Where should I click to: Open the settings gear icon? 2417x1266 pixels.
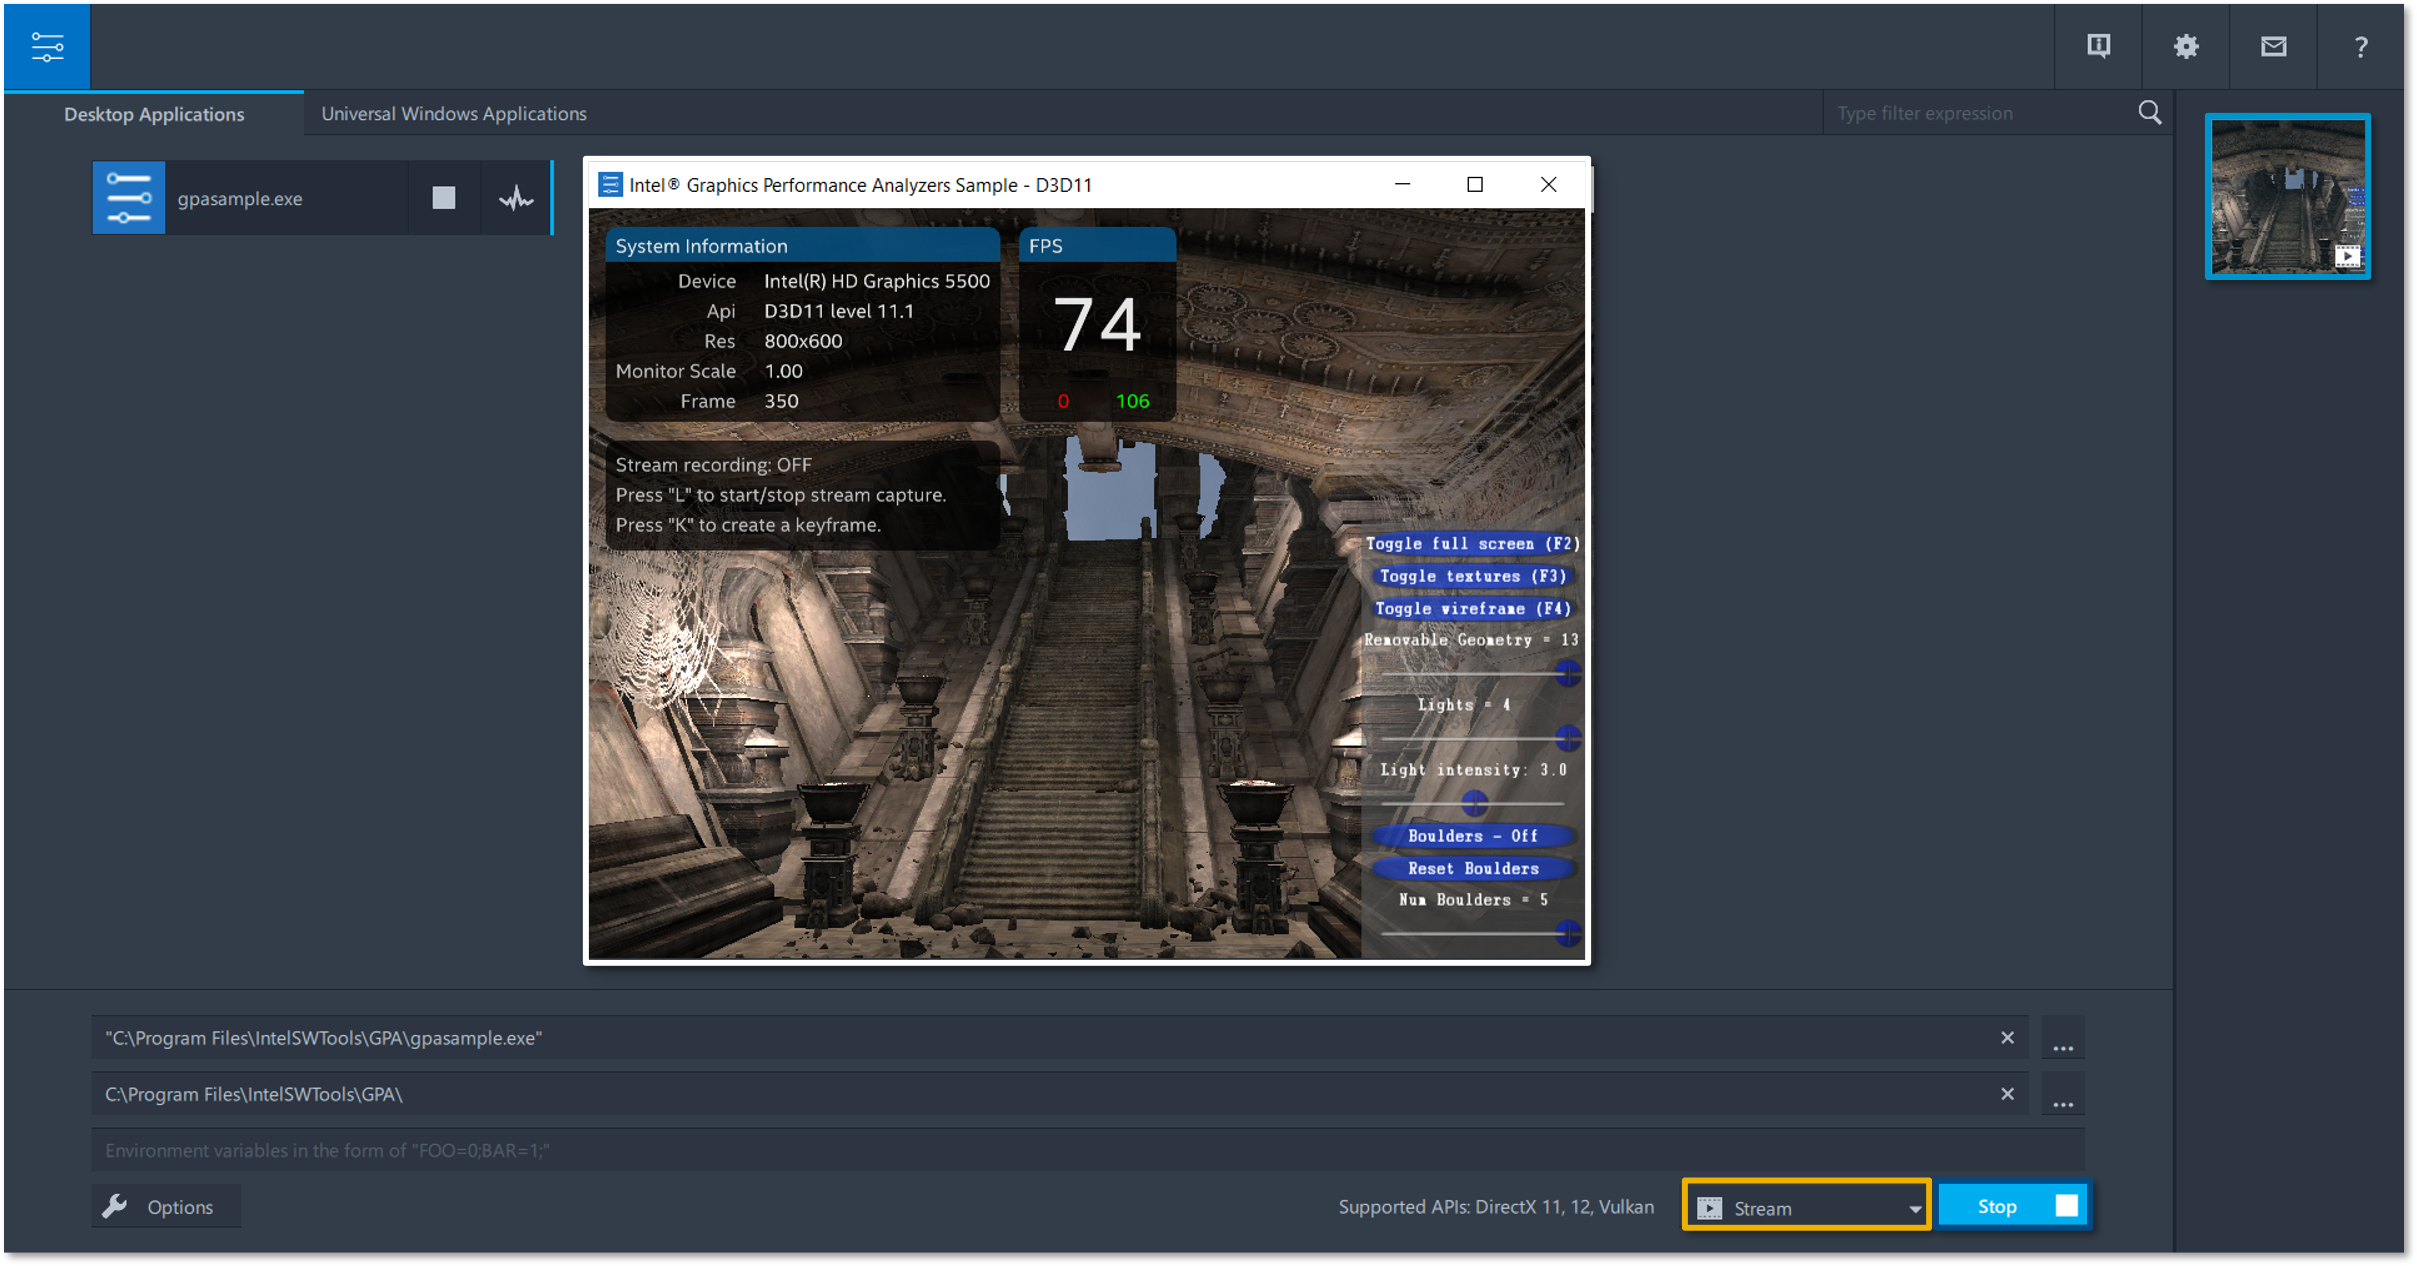click(2185, 46)
